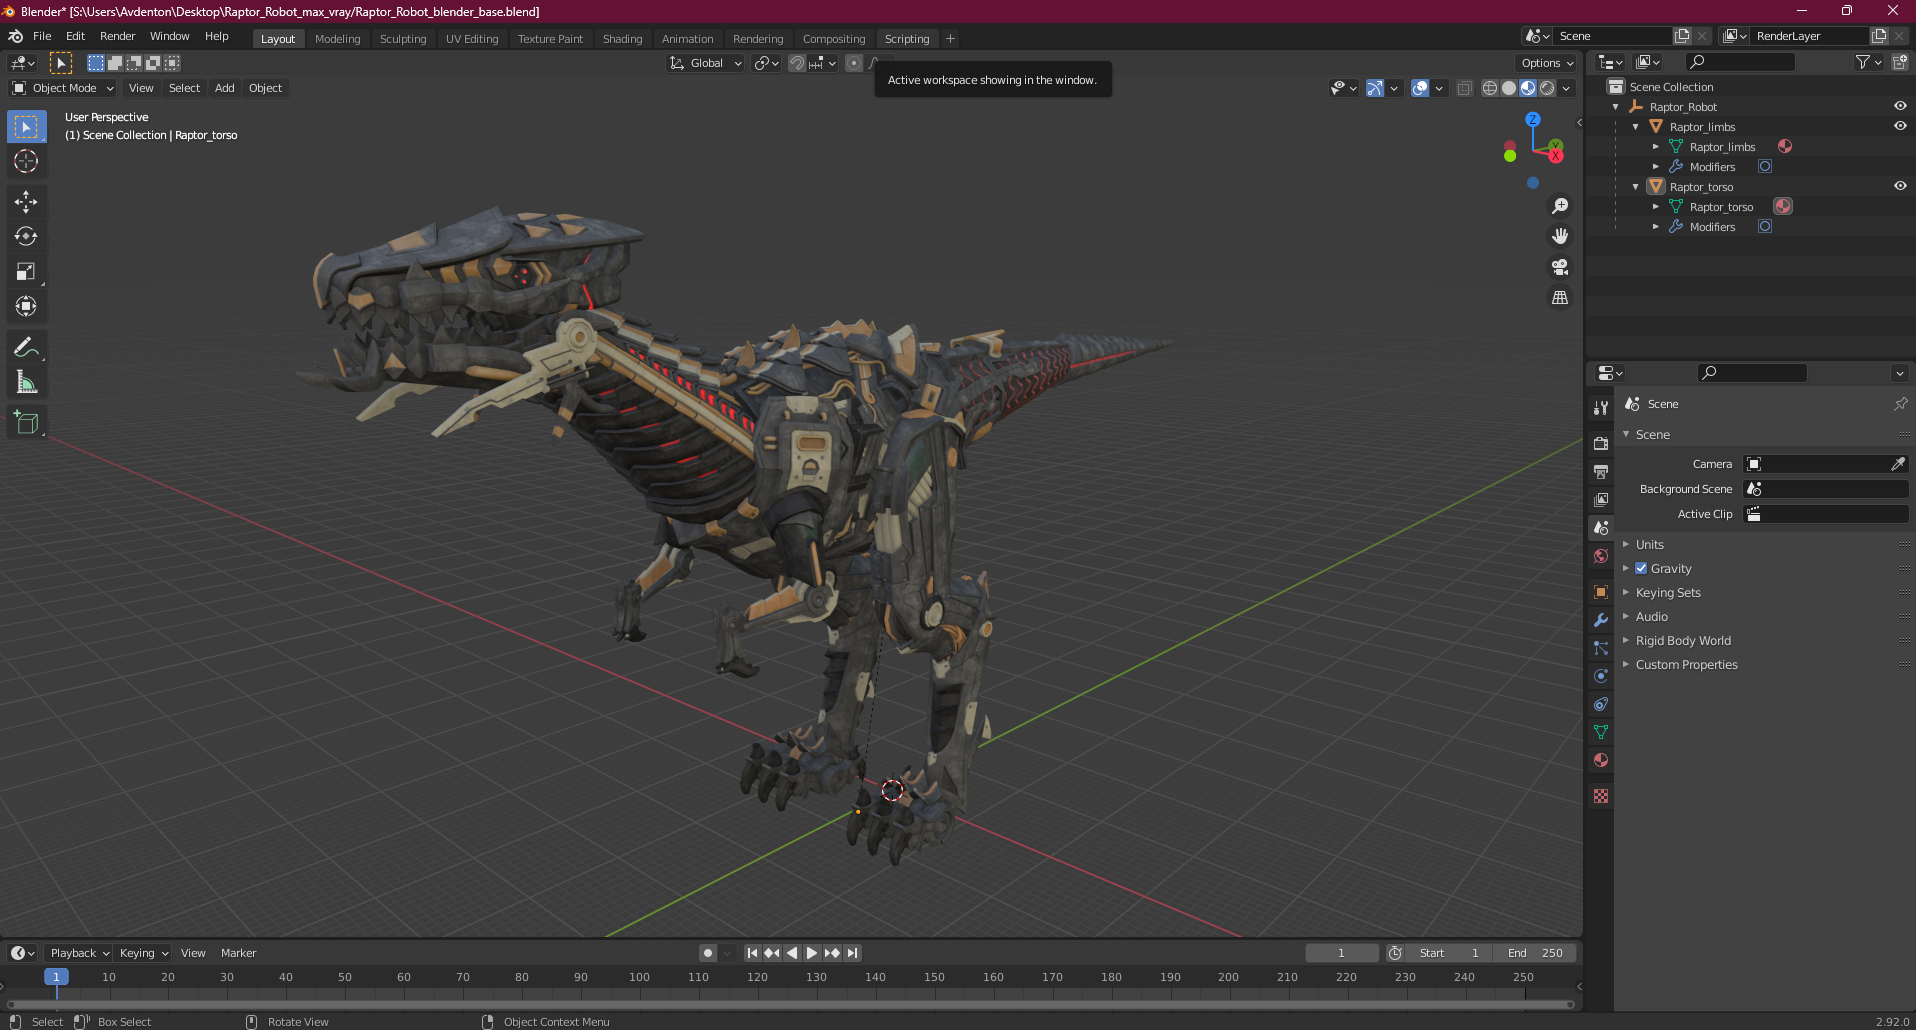Open the Modifier properties tab
The width and height of the screenshot is (1916, 1030).
pos(1601,620)
